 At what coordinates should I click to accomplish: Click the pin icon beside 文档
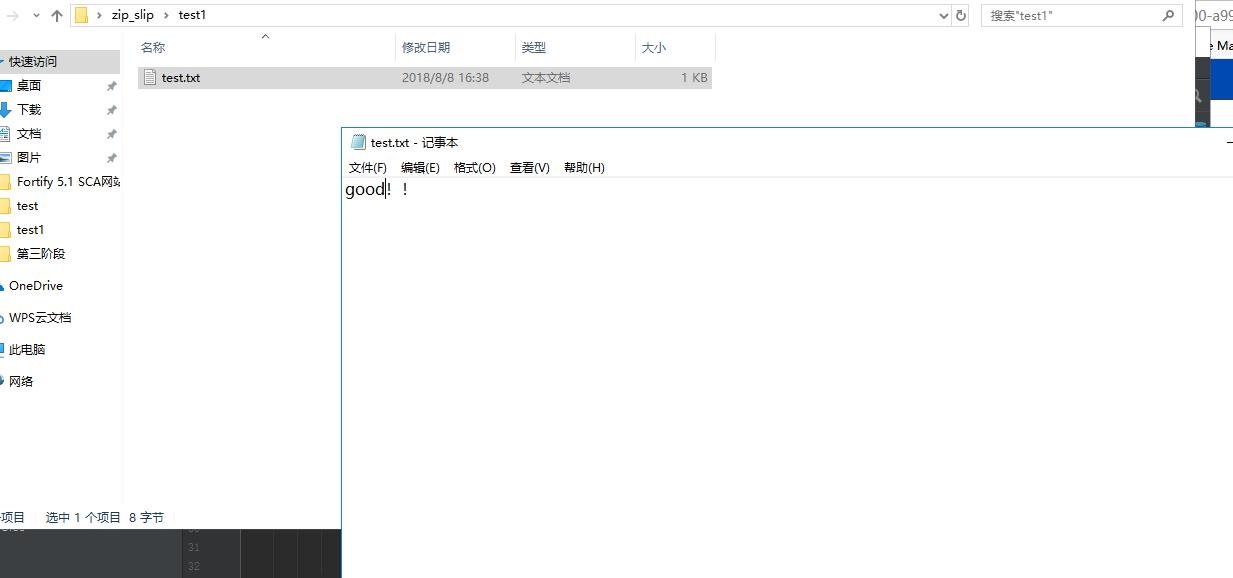pyautogui.click(x=112, y=134)
